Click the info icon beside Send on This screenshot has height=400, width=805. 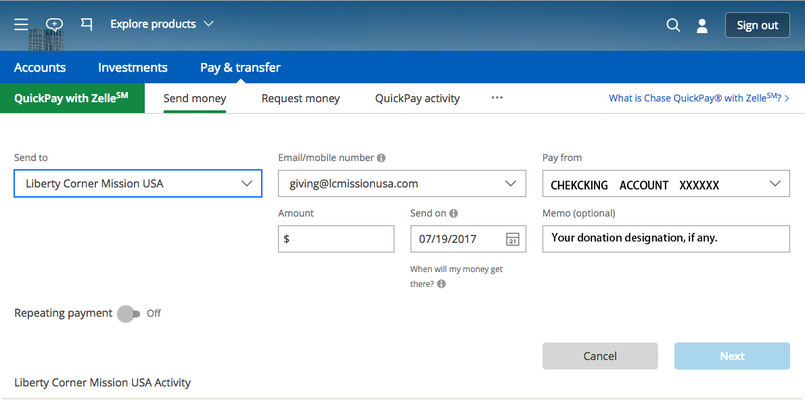point(454,214)
